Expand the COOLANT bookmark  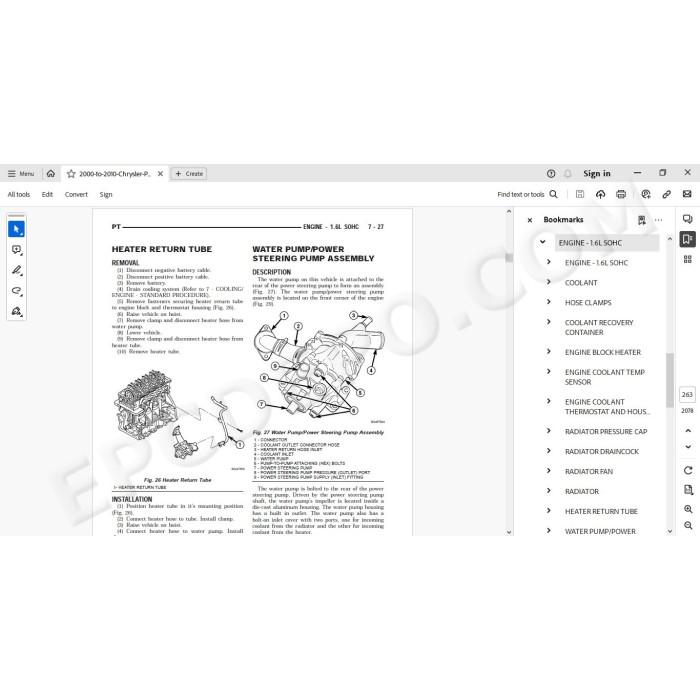[549, 282]
